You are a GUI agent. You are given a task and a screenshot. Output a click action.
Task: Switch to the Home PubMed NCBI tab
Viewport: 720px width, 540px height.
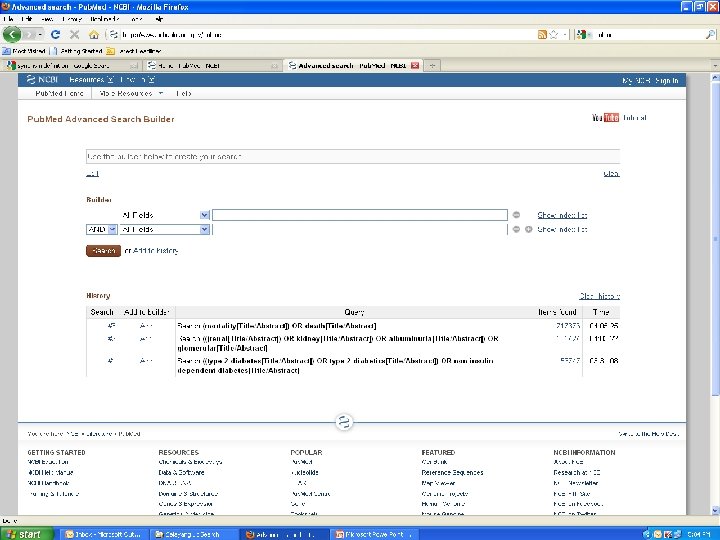[213, 66]
